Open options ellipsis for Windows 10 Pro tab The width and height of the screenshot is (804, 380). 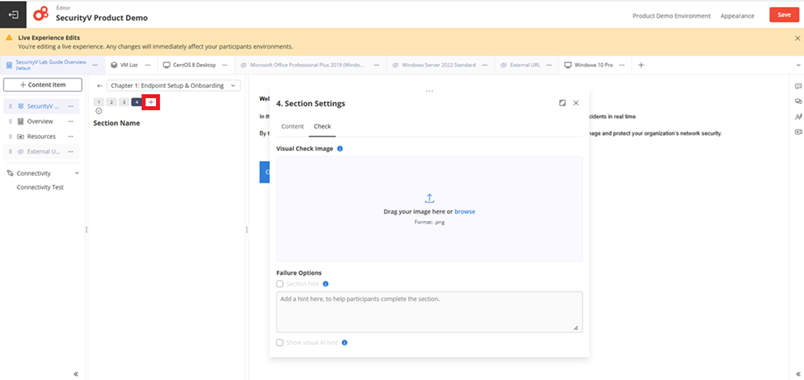point(622,65)
